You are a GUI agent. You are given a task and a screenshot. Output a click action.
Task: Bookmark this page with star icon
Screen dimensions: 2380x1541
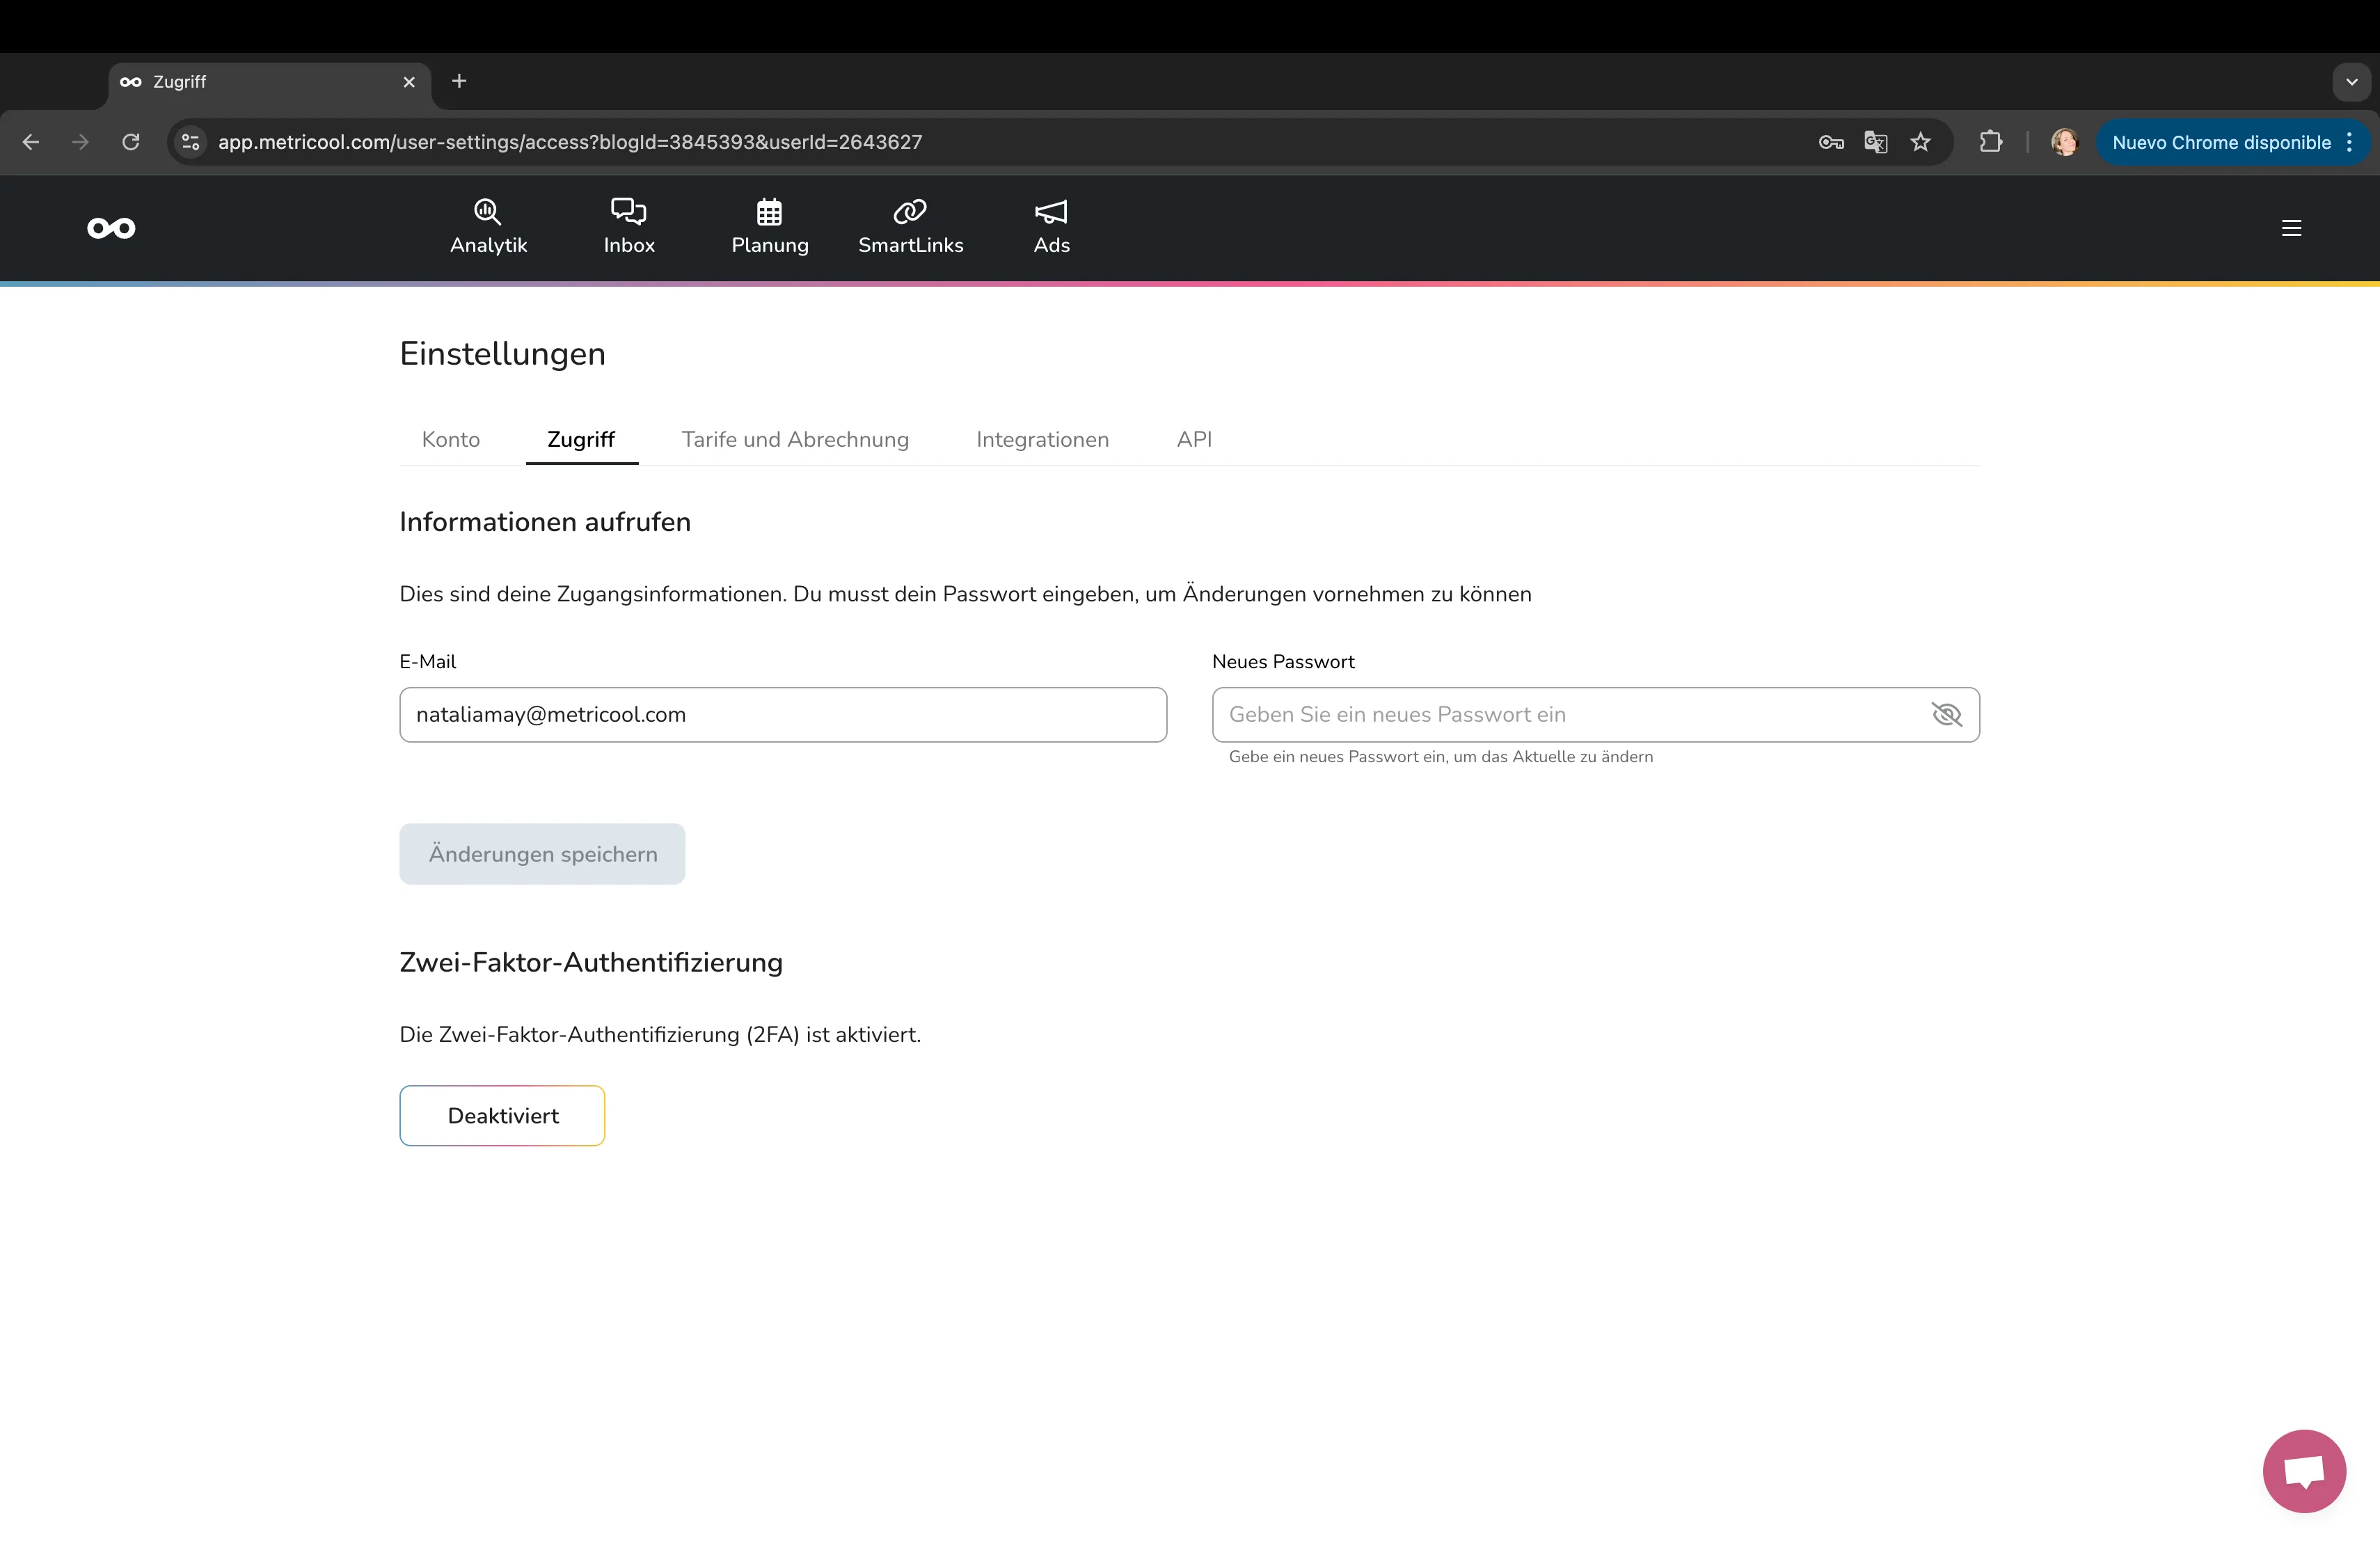point(1920,142)
